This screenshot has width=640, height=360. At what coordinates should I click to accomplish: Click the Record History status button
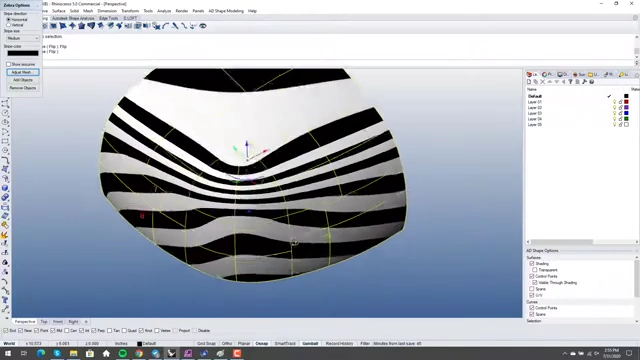click(x=340, y=344)
